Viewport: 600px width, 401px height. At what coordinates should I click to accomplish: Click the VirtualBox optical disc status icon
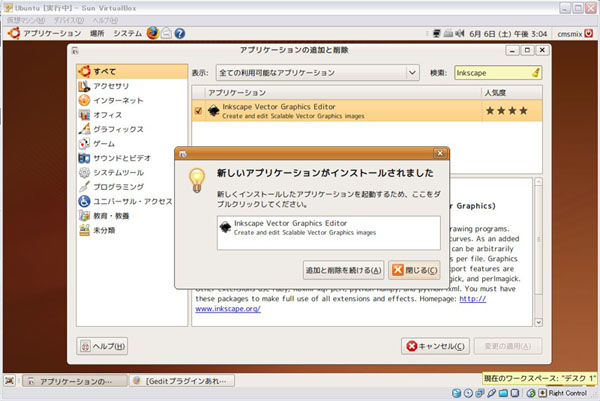click(468, 393)
